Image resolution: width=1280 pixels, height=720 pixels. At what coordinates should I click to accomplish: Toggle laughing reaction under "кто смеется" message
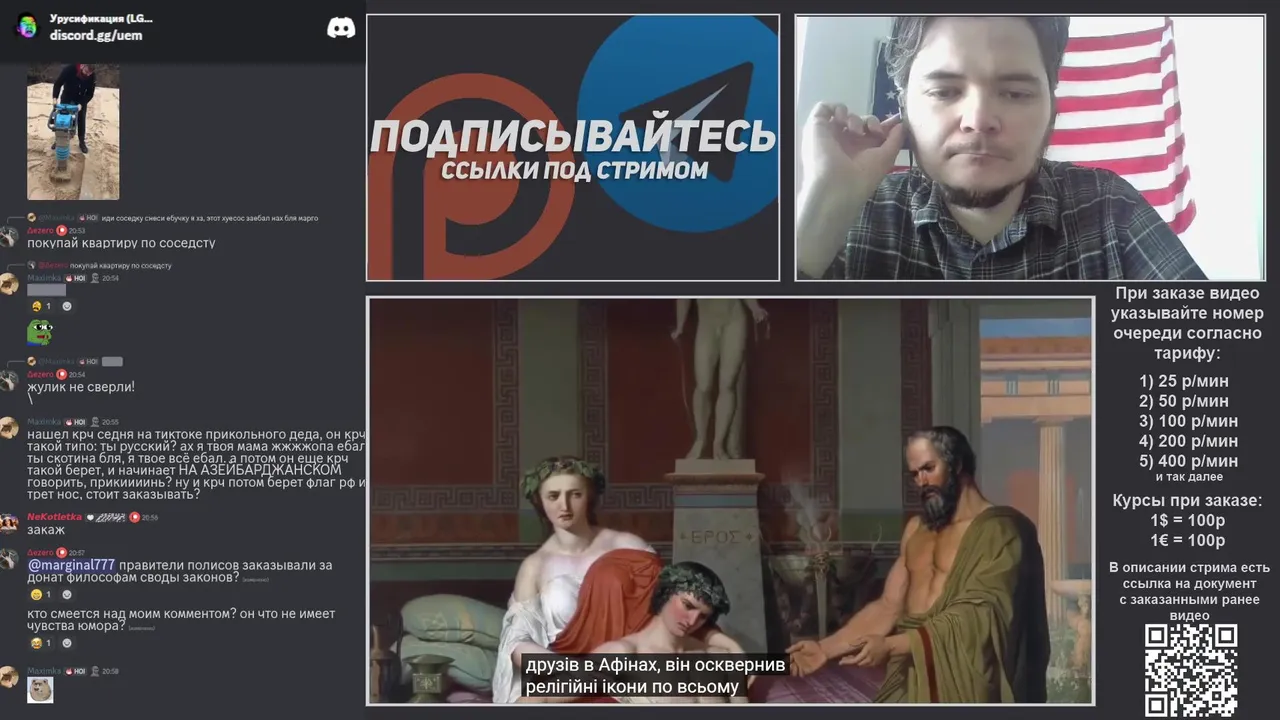tap(42, 643)
